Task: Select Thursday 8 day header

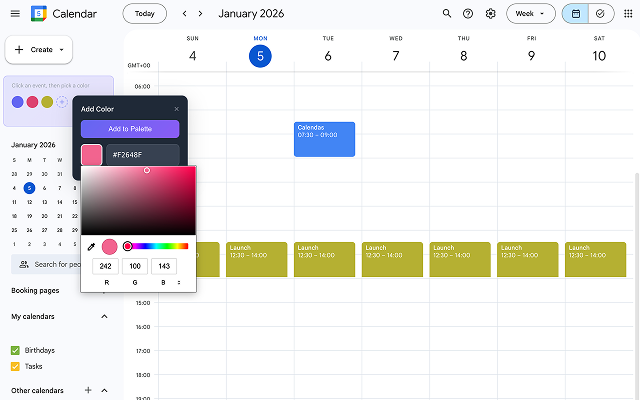Action: [x=464, y=56]
